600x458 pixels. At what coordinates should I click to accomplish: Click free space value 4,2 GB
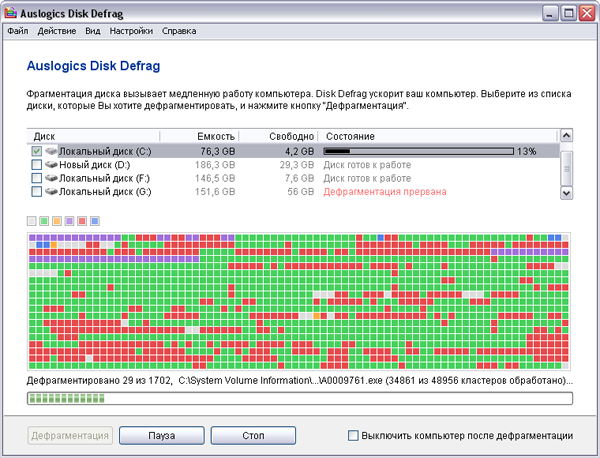tap(300, 152)
